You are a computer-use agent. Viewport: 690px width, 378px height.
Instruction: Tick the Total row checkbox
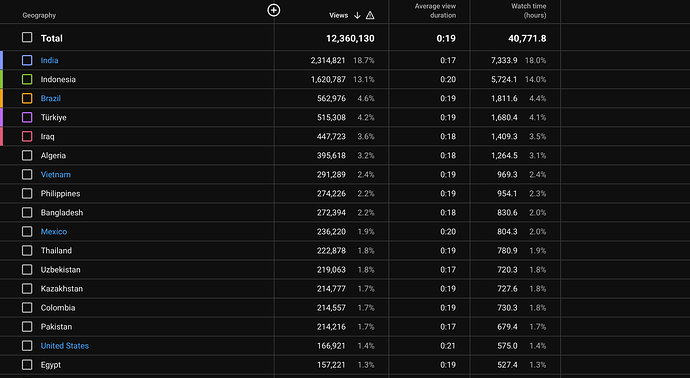tap(27, 37)
